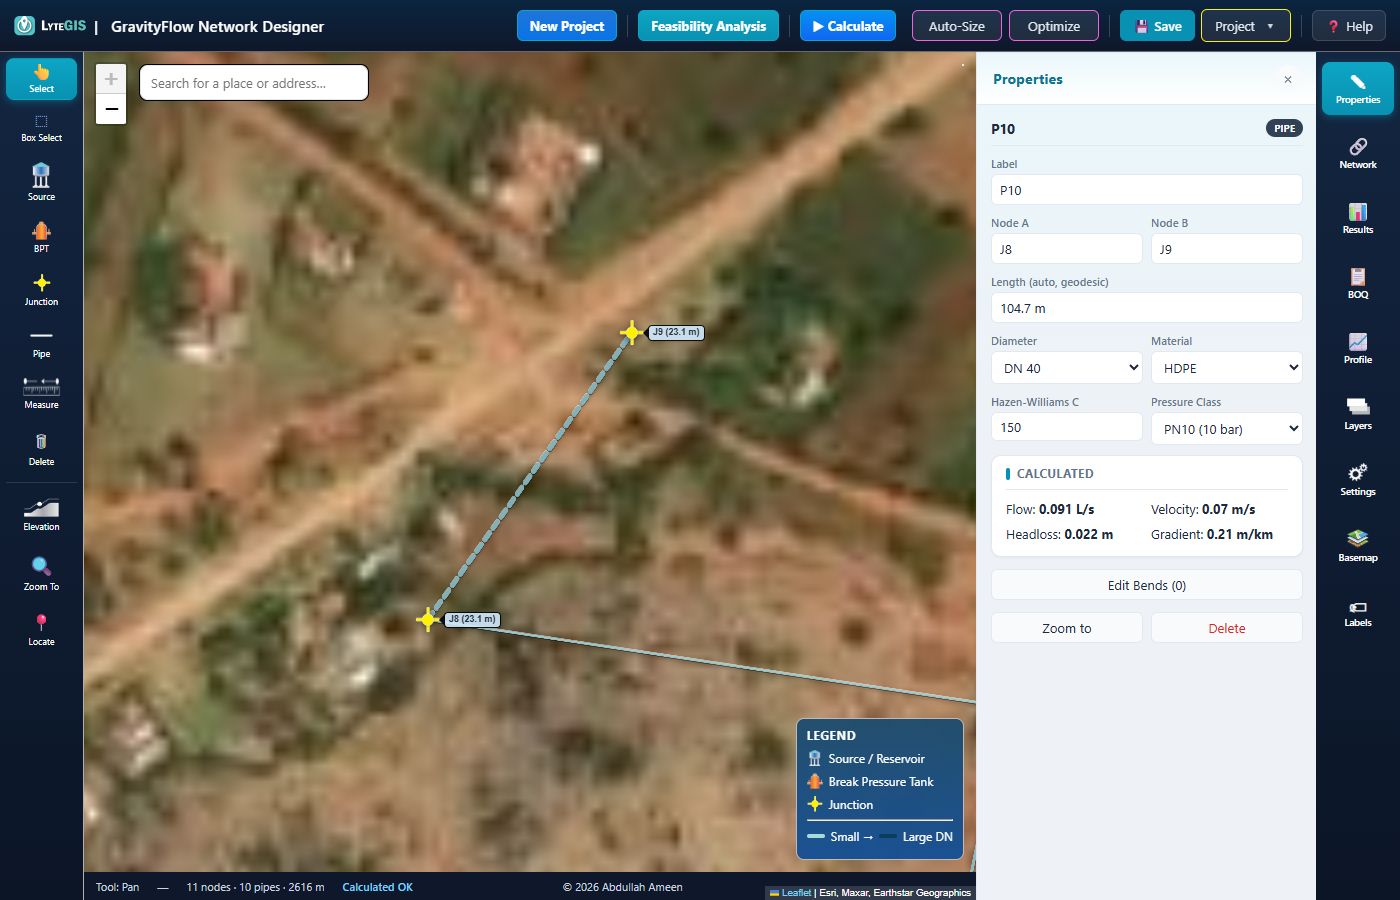The image size is (1400, 900).
Task: Click the New Project button
Action: (567, 26)
